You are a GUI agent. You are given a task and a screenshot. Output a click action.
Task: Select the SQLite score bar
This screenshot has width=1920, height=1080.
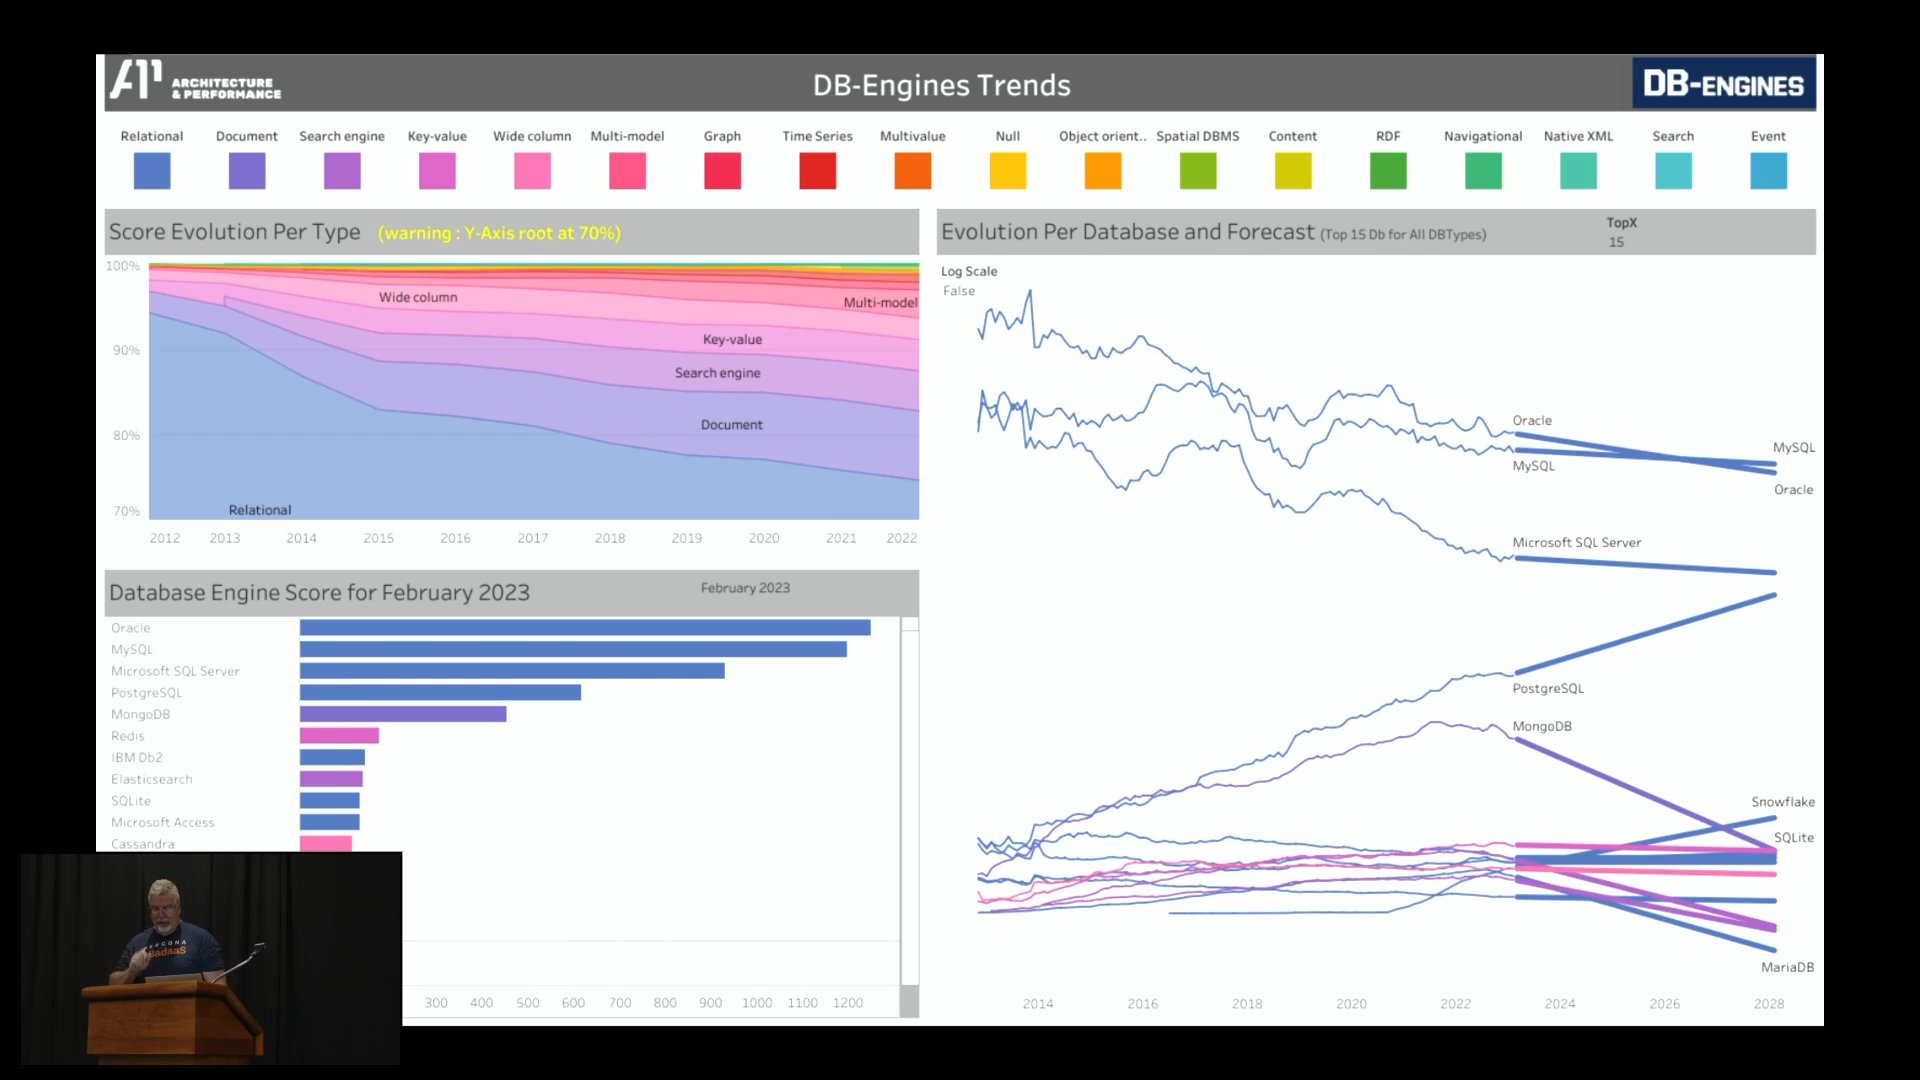330,800
